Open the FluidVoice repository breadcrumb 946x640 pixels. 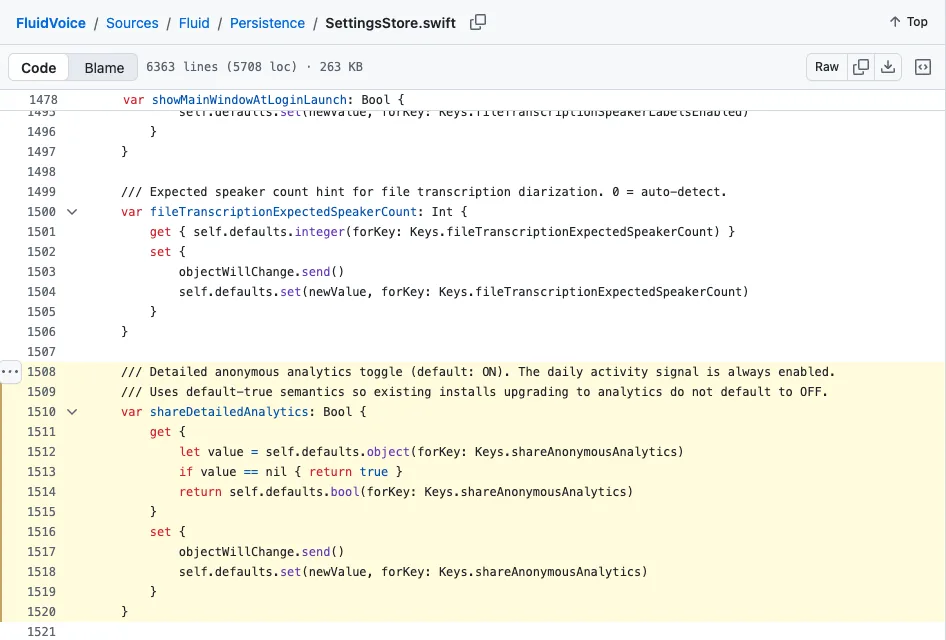coord(51,23)
